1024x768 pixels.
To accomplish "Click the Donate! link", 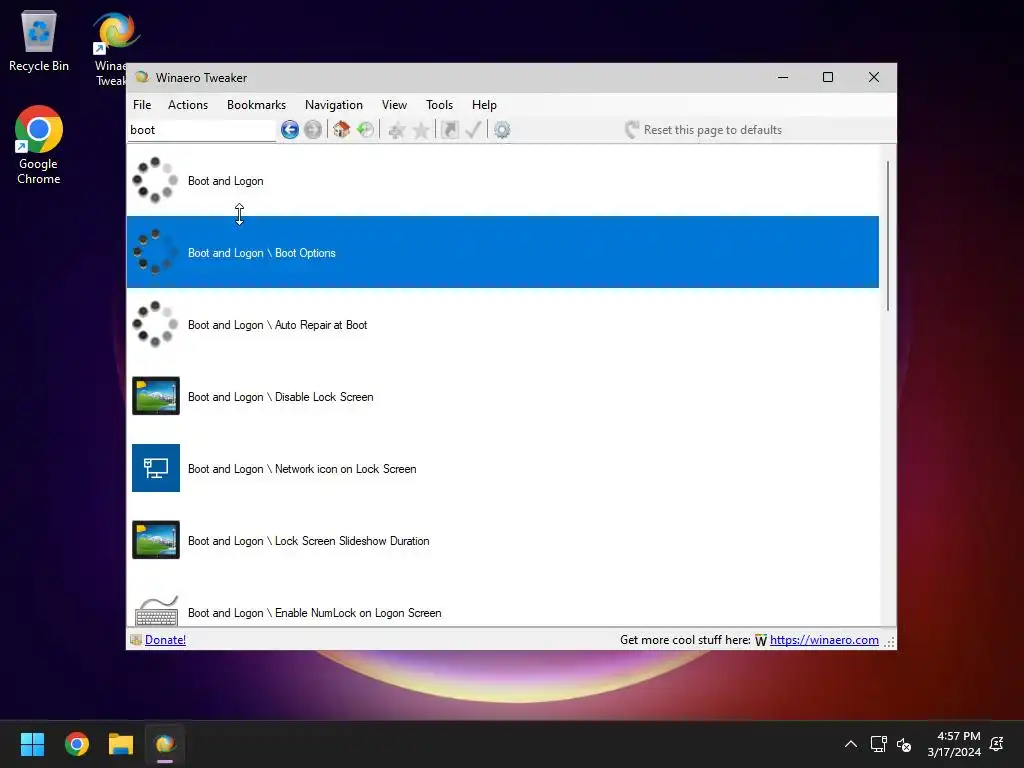I will click(165, 640).
